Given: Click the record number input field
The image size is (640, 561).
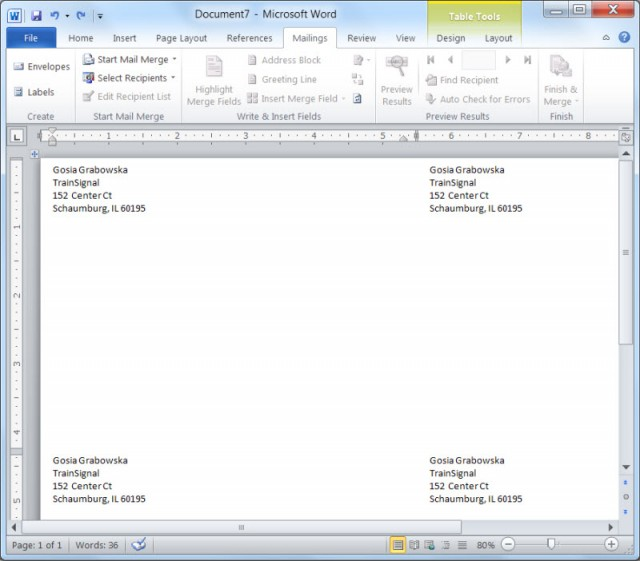Looking at the screenshot, I should pyautogui.click(x=478, y=60).
